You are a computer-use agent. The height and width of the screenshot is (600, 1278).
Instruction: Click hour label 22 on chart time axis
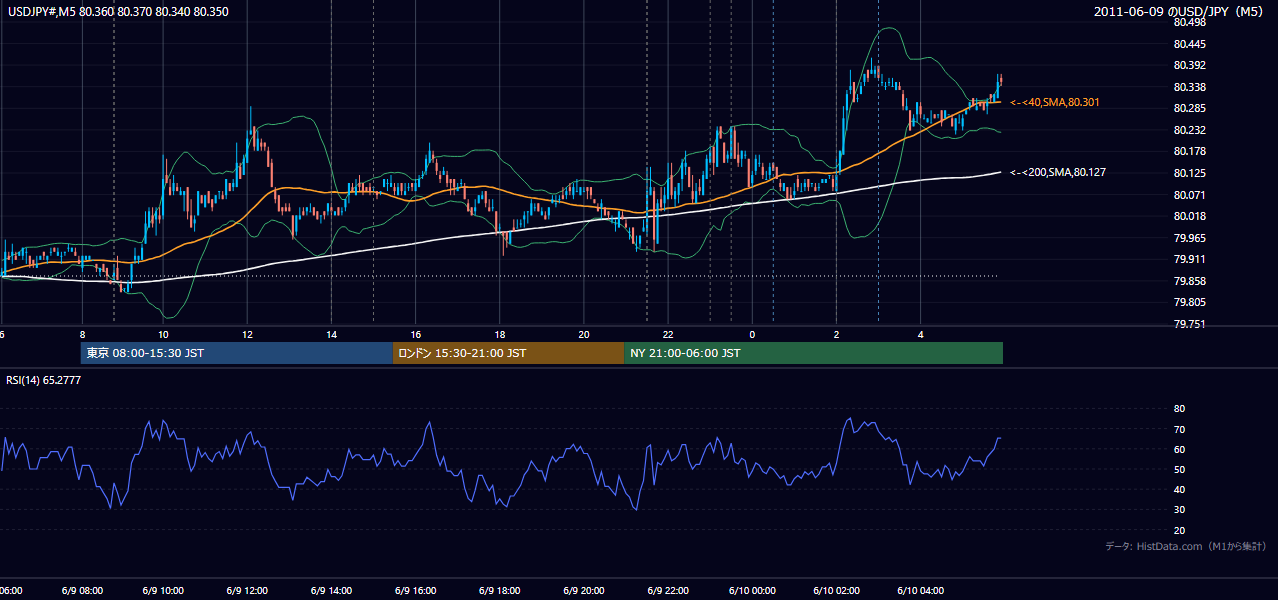tap(668, 334)
